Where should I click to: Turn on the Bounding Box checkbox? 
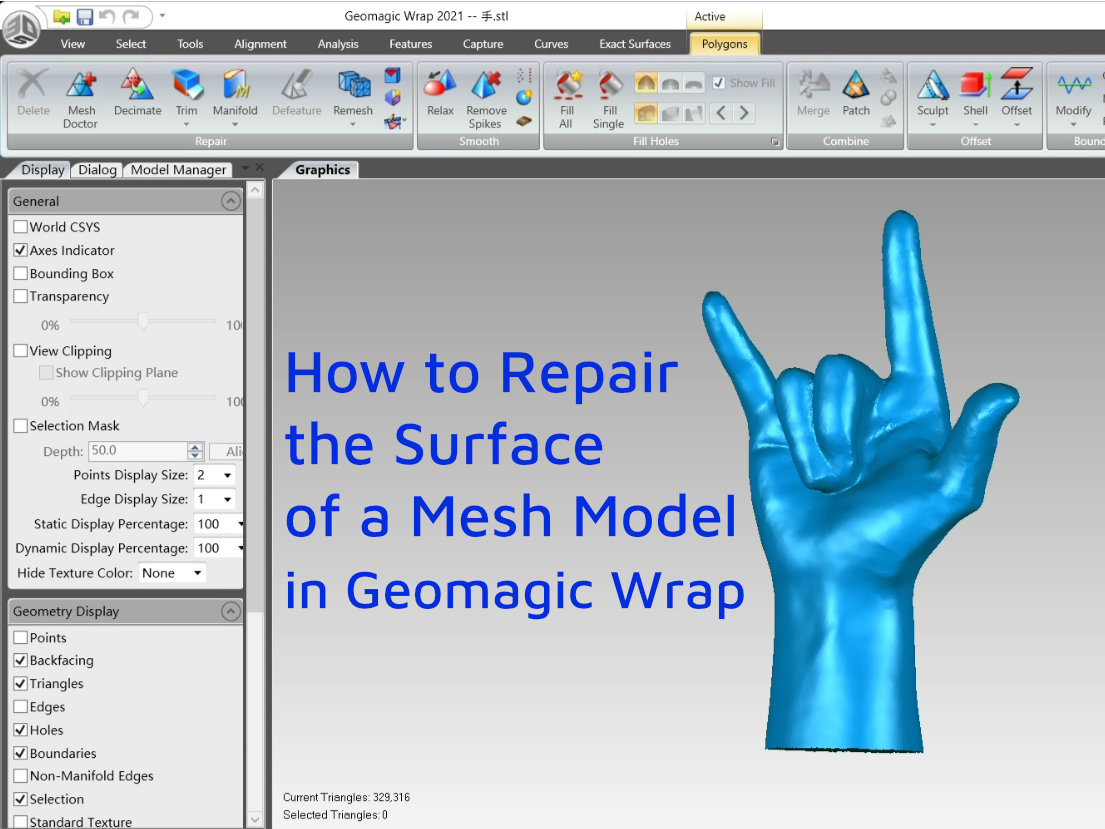click(21, 274)
